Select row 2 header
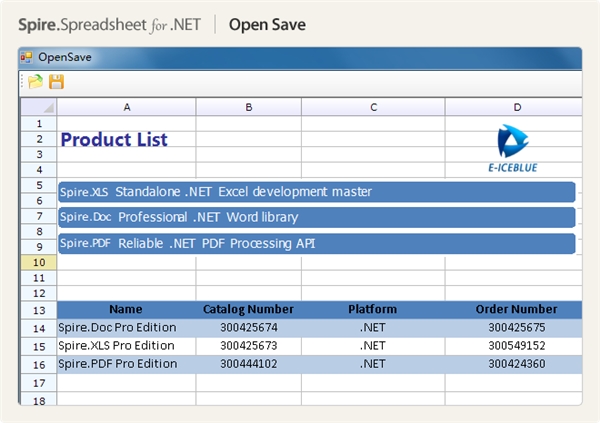The width and height of the screenshot is (600, 423). [x=39, y=139]
